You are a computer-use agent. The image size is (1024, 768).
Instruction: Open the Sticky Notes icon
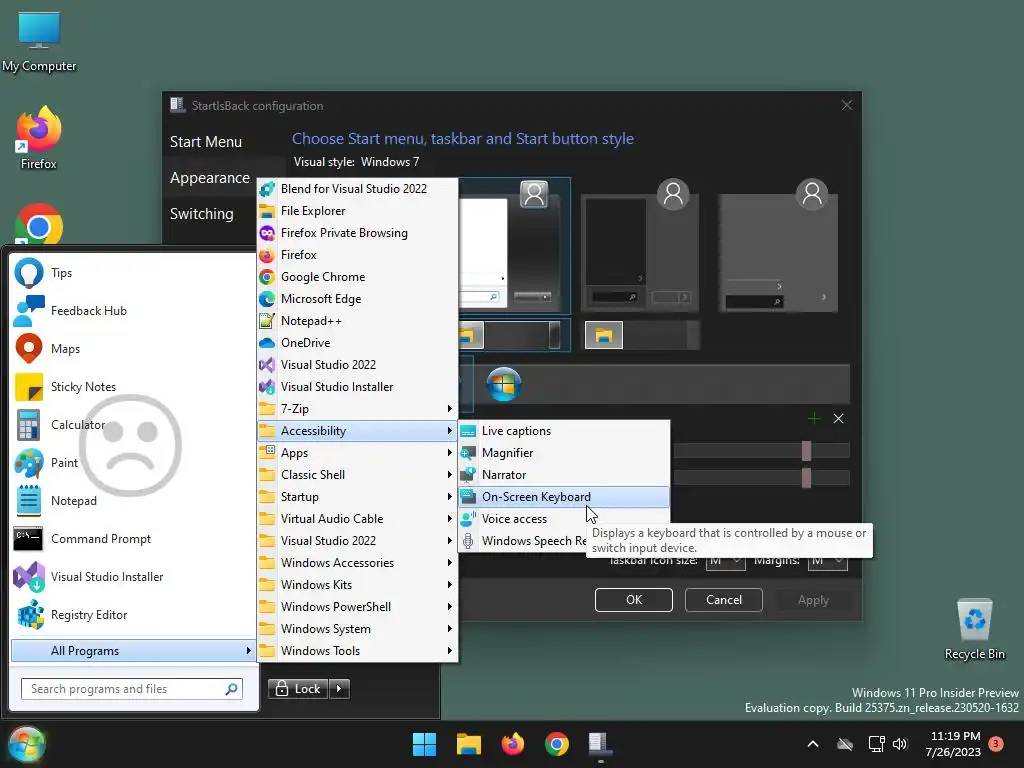29,387
